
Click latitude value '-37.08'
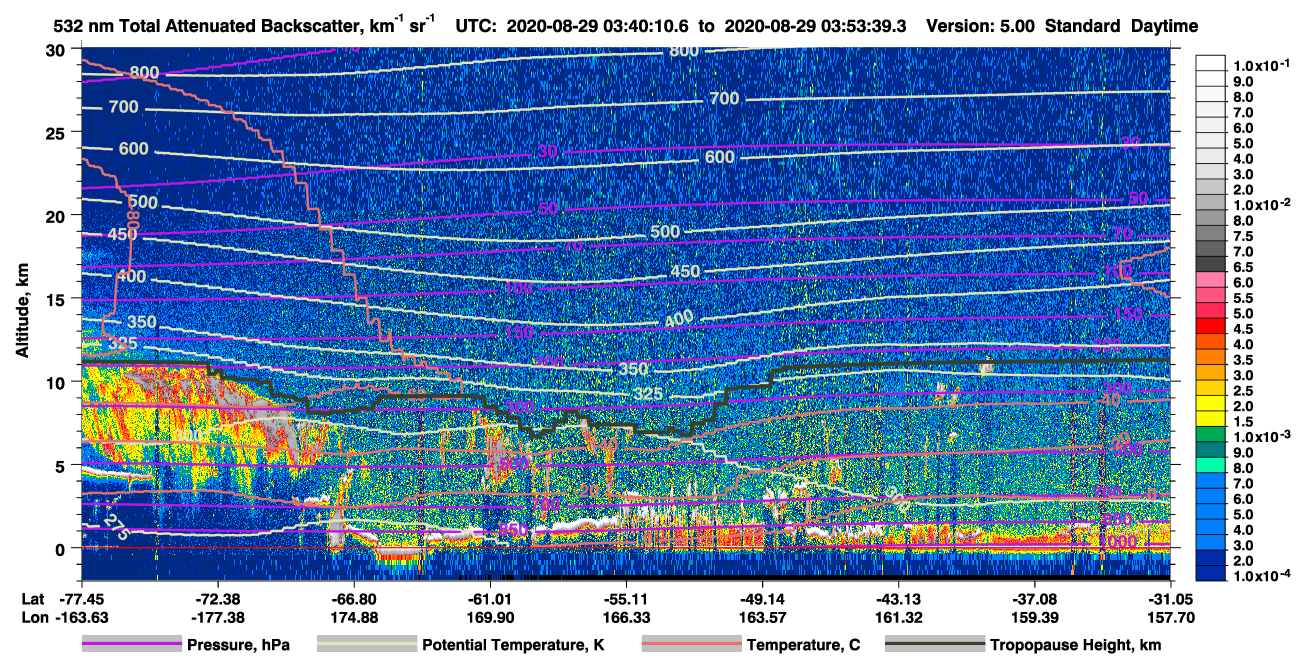1034,598
